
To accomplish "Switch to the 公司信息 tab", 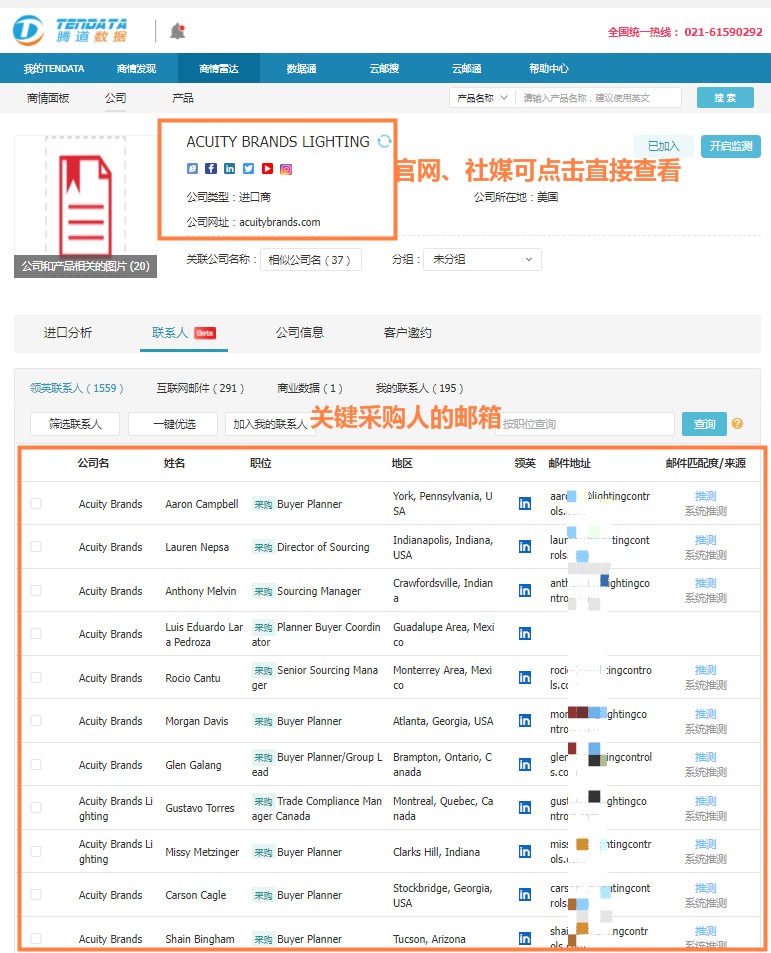I will (x=300, y=332).
